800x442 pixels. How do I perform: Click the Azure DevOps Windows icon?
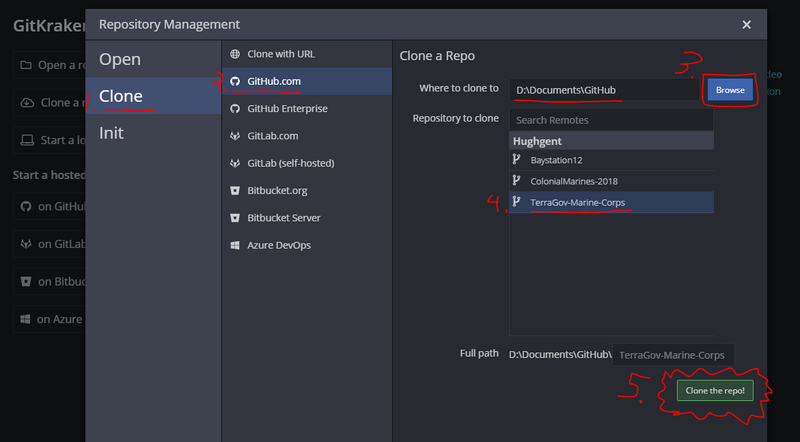click(x=235, y=245)
